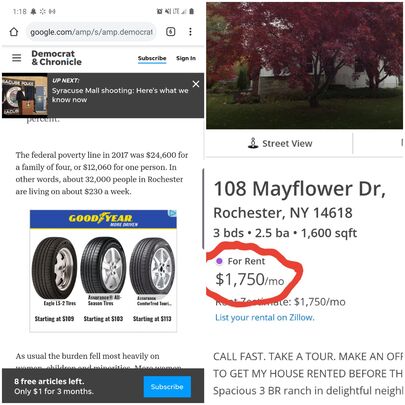The height and width of the screenshot is (405, 405).
Task: Tap the URL address bar
Action: pyautogui.click(x=91, y=32)
